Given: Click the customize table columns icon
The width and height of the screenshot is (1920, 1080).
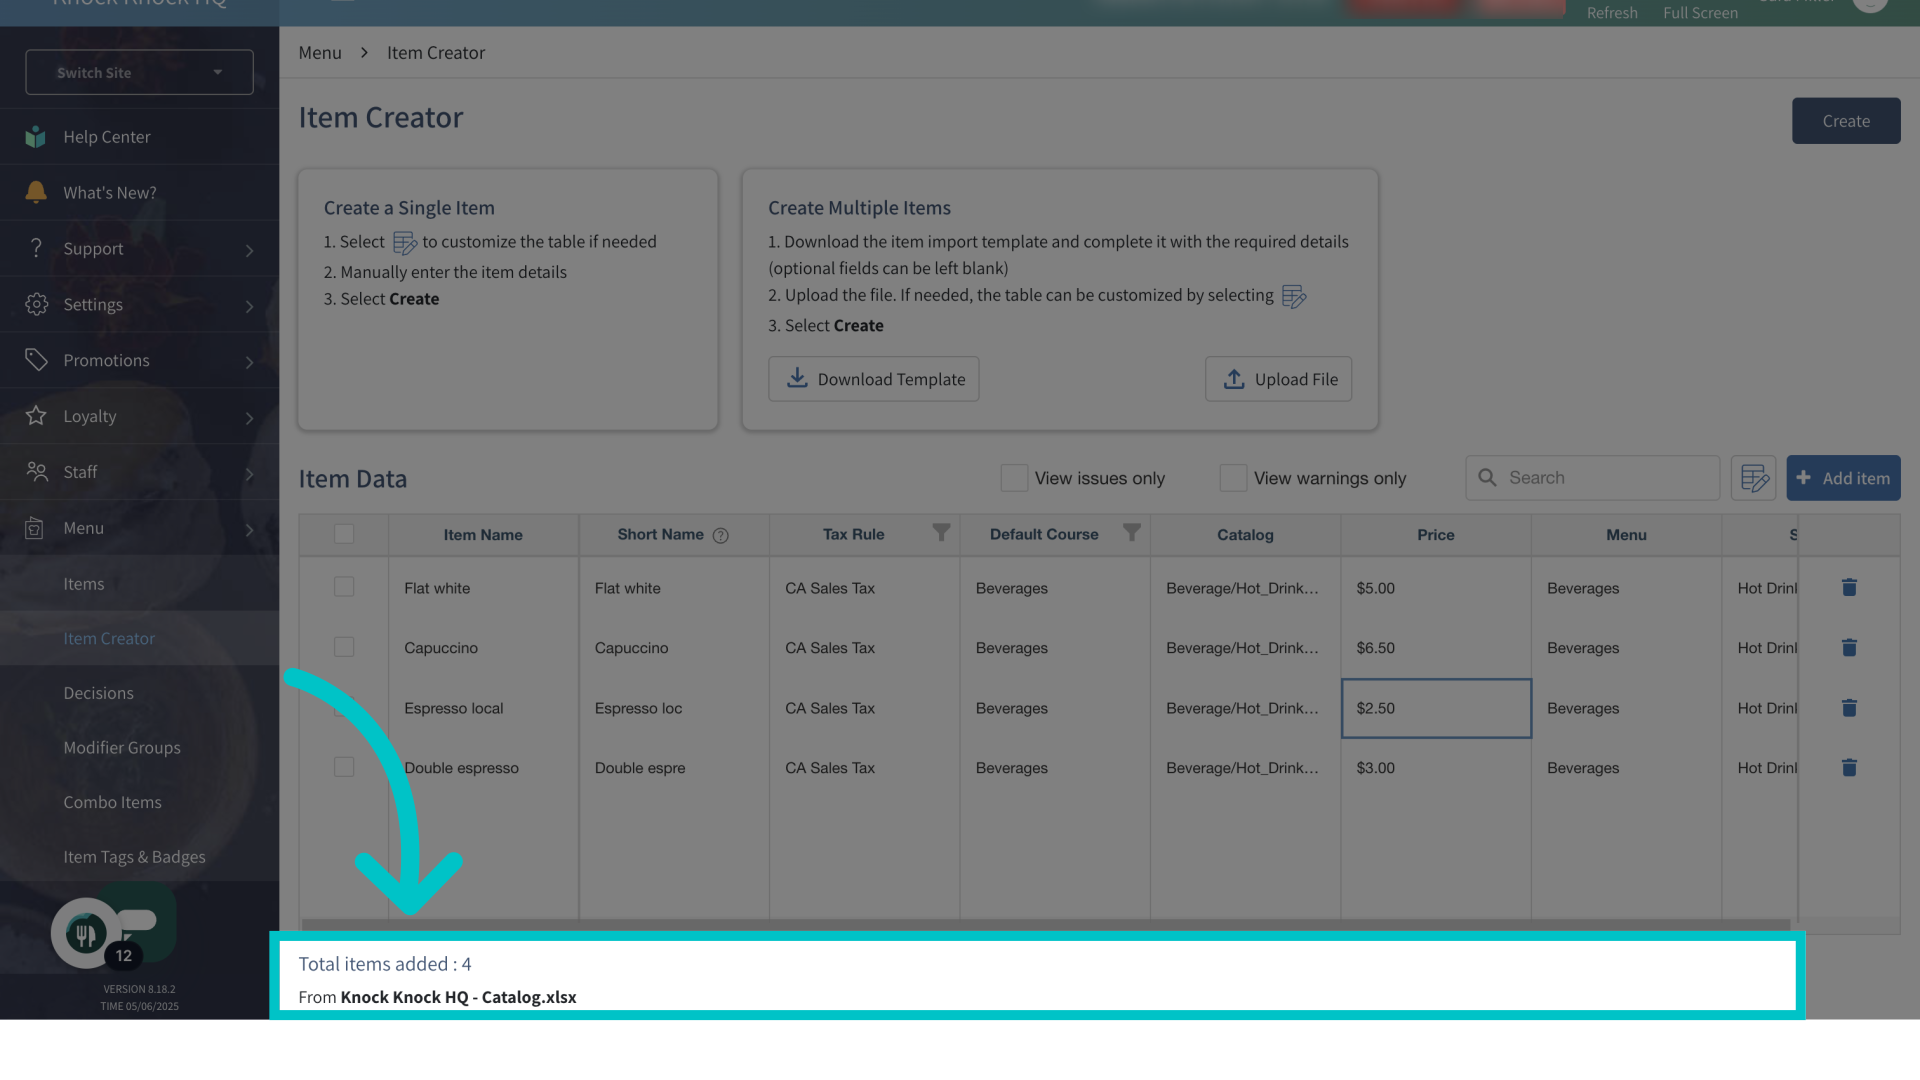Looking at the screenshot, I should coord(1753,478).
